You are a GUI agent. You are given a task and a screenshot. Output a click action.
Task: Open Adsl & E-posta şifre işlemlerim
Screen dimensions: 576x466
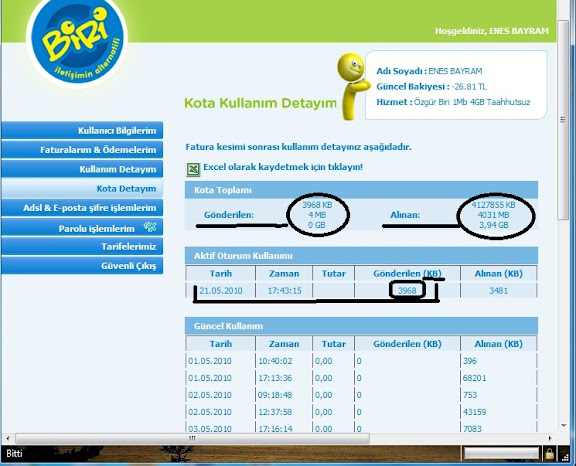point(82,208)
